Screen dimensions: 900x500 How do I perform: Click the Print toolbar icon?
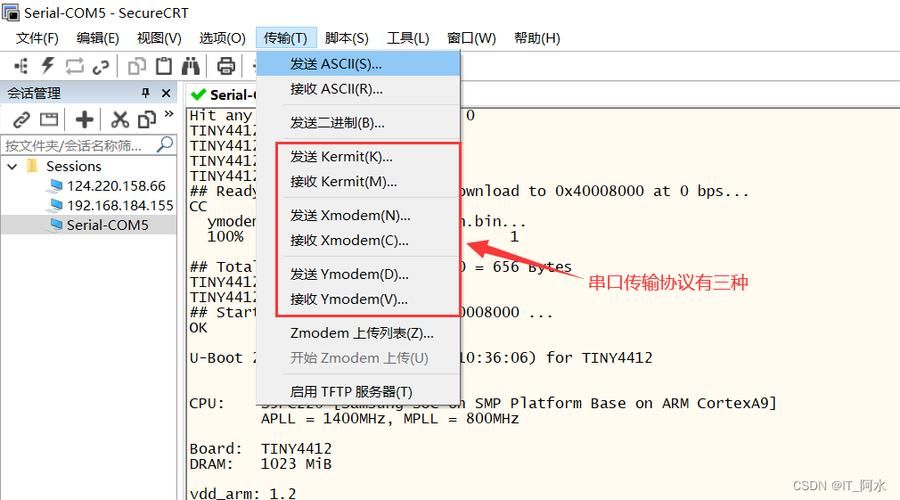pos(226,67)
